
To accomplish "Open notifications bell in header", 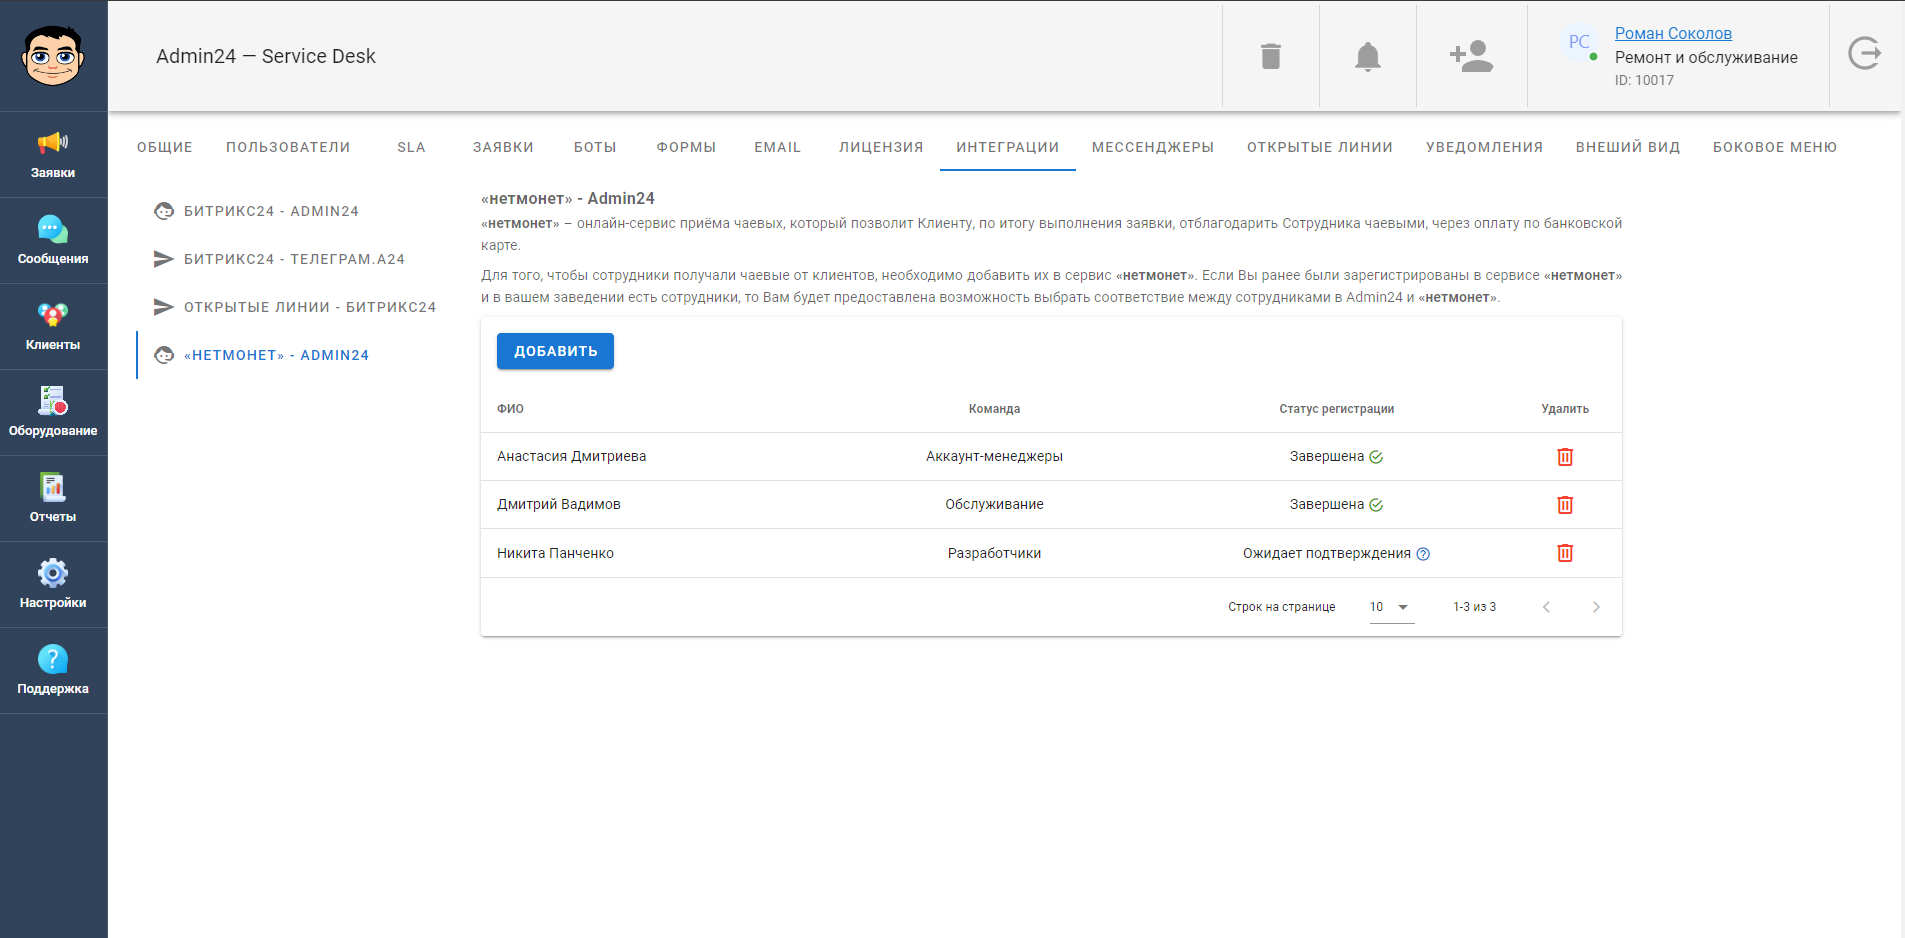I will [x=1368, y=57].
